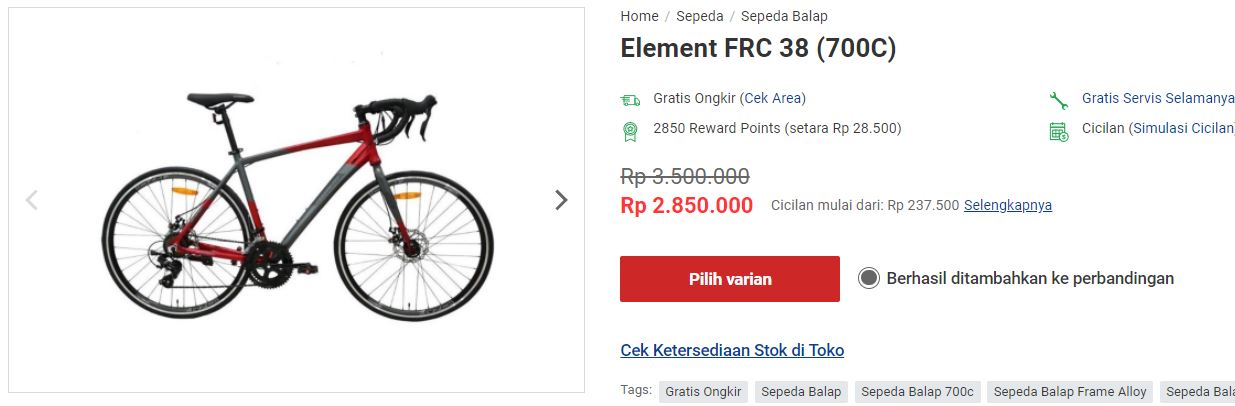Click the reward points medal icon
Image resolution: width=1235 pixels, height=406 pixels.
point(630,130)
